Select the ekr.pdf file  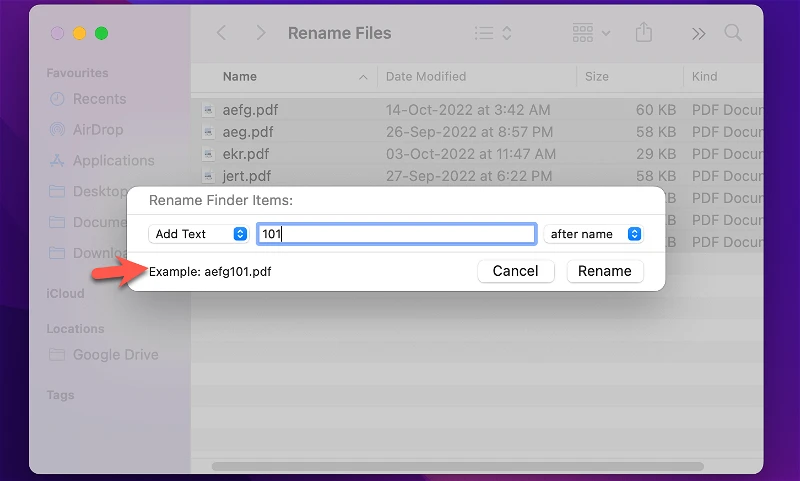(245, 154)
